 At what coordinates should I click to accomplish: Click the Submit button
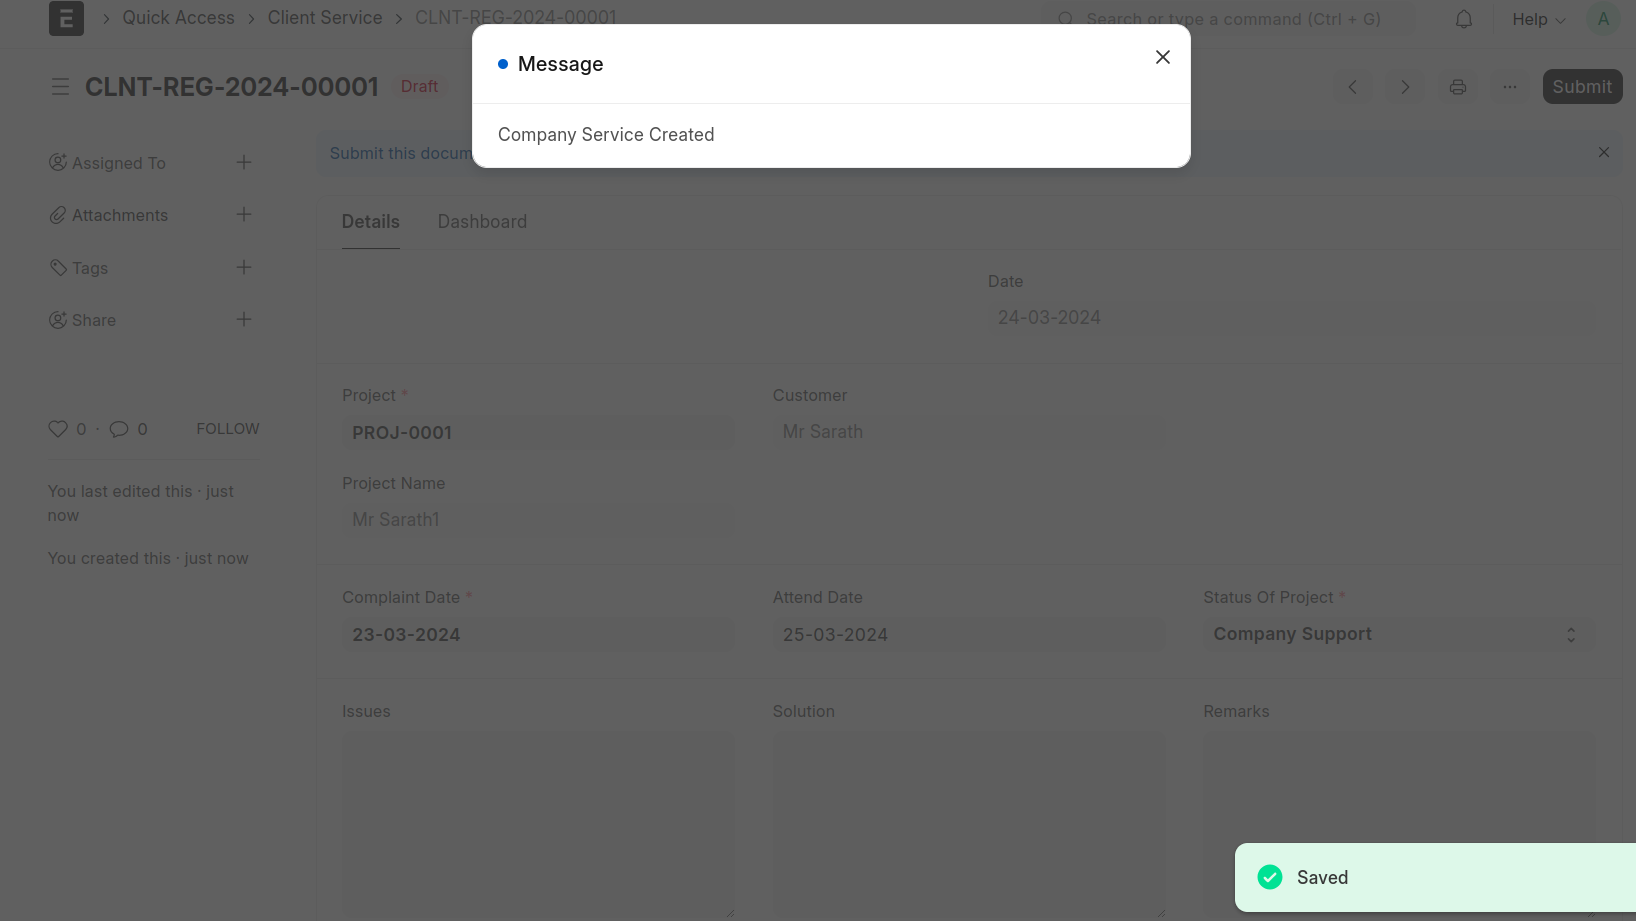coord(1582,87)
